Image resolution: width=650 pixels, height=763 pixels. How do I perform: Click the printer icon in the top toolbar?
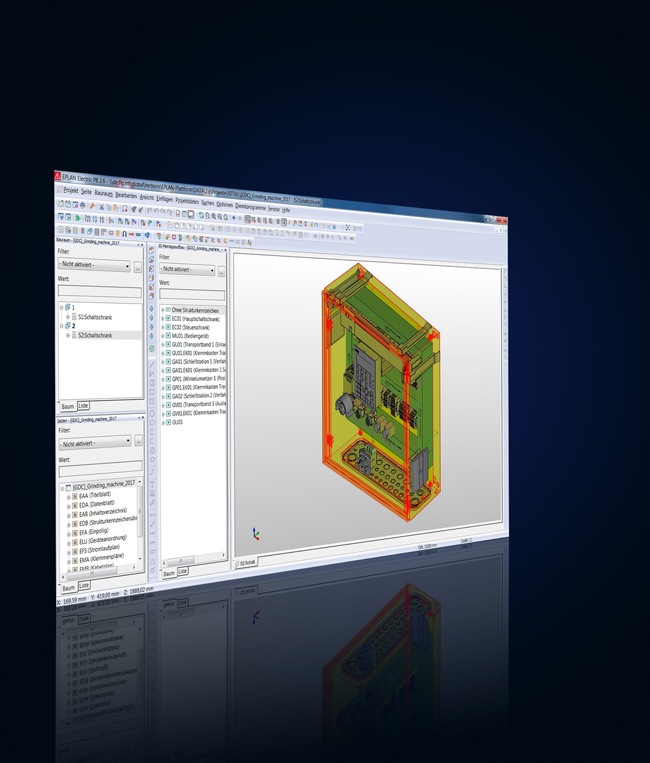tap(83, 205)
